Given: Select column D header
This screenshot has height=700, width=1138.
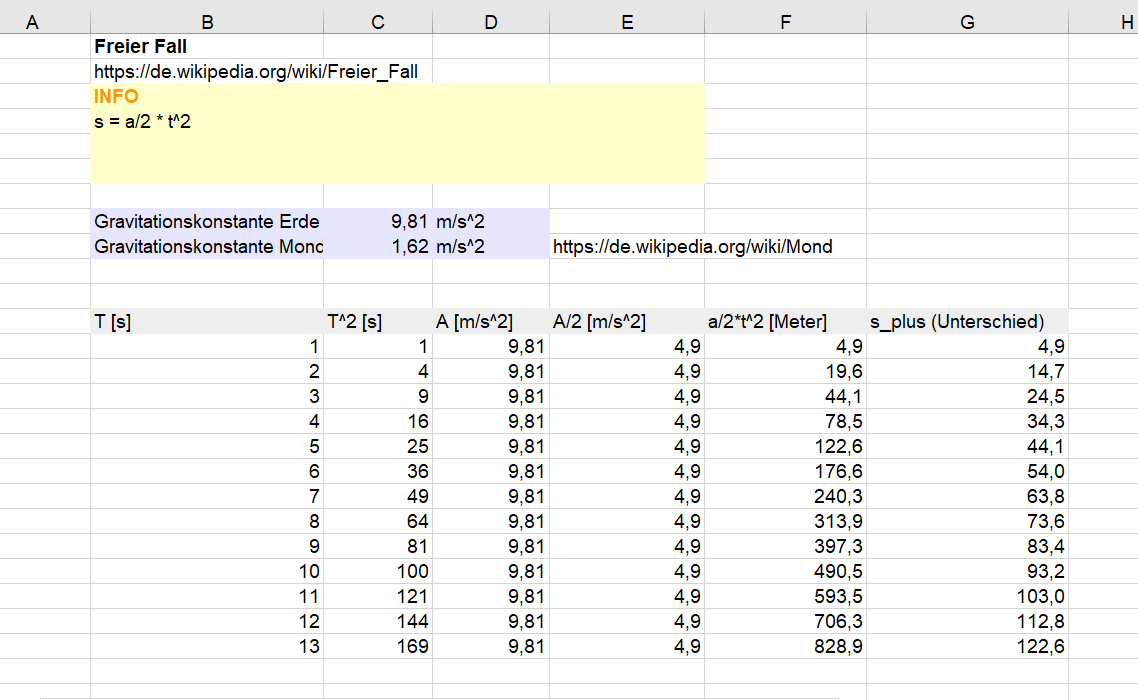Looking at the screenshot, I should 491,23.
